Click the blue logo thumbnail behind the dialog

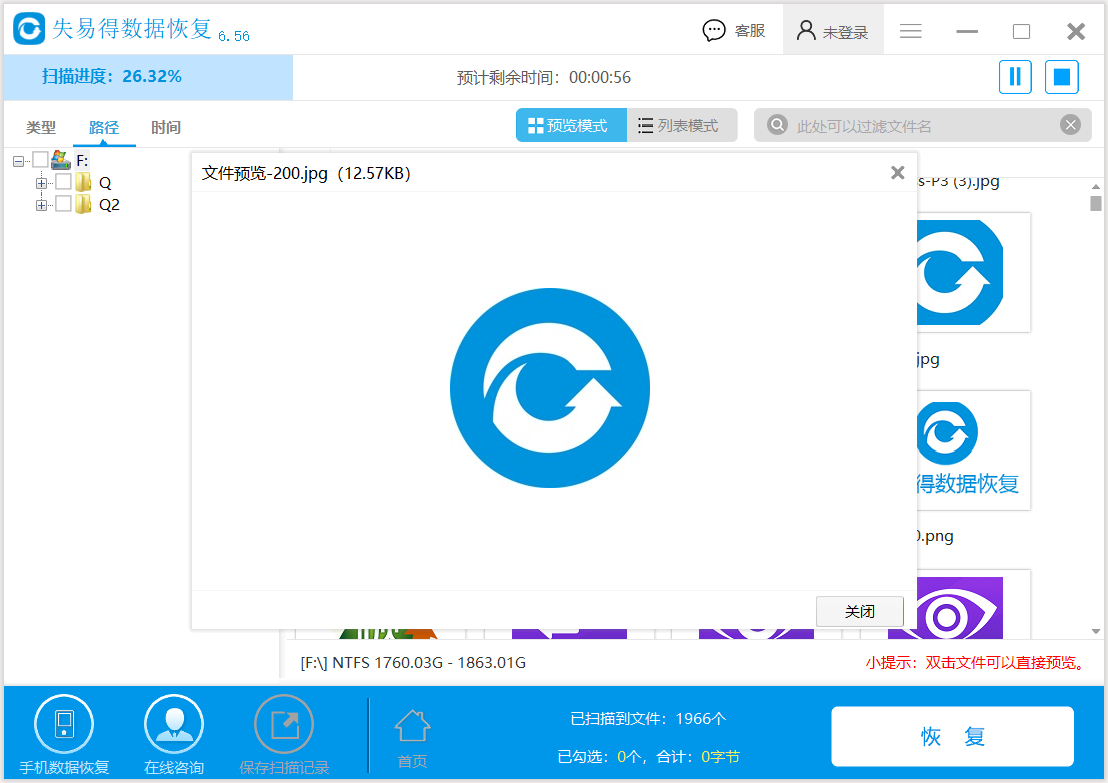coord(973,272)
